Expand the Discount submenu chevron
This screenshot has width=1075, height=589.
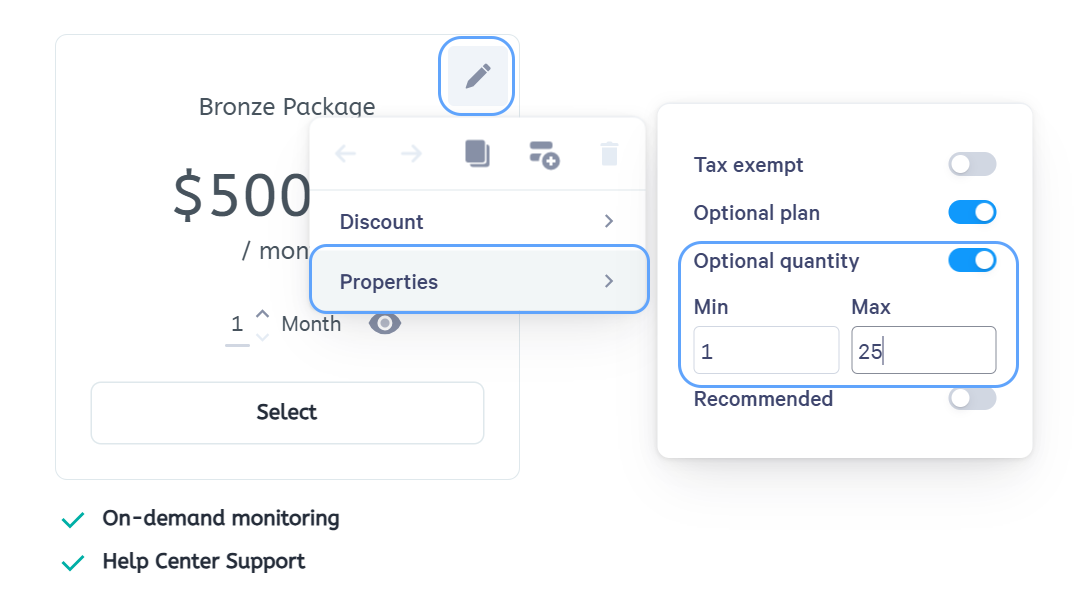pos(609,221)
